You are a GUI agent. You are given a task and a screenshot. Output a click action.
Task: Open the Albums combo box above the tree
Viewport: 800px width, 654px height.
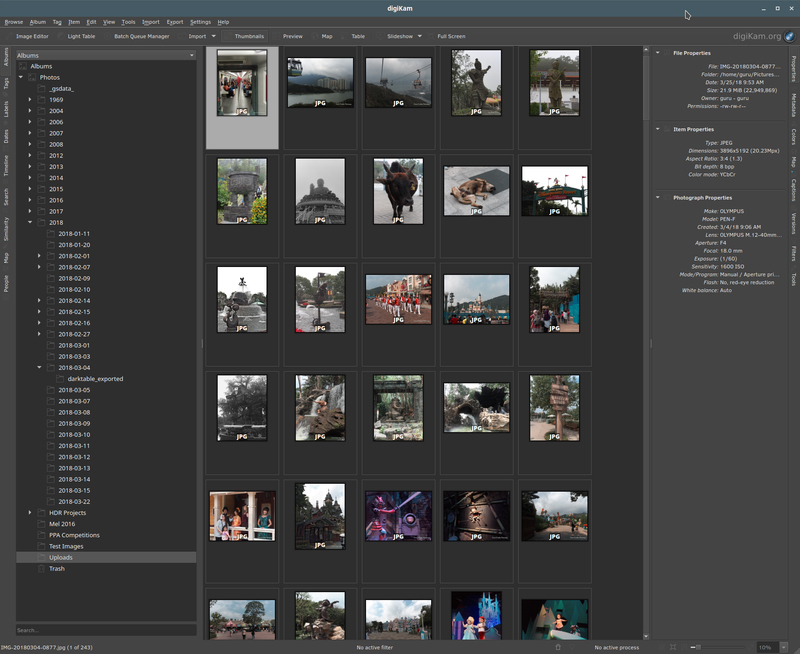coord(106,55)
